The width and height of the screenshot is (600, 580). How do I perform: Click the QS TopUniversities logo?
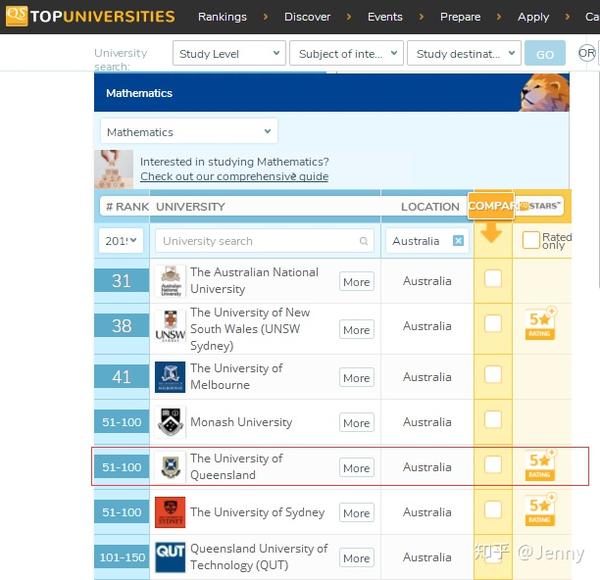(x=90, y=16)
